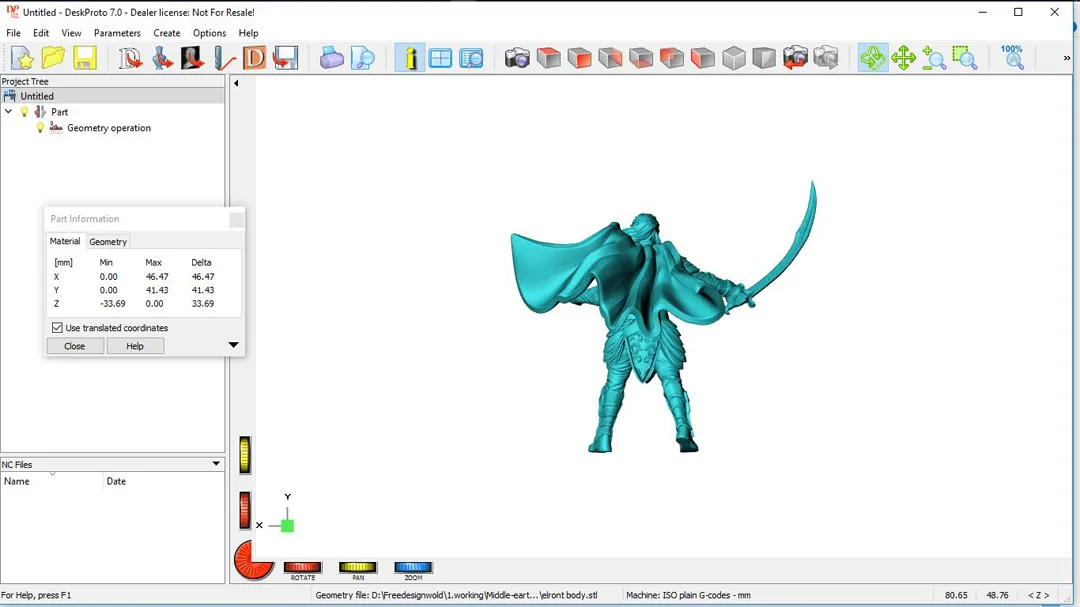Viewport: 1080px width, 607px height.
Task: Select the plain dark gray view cube
Action: point(764,58)
